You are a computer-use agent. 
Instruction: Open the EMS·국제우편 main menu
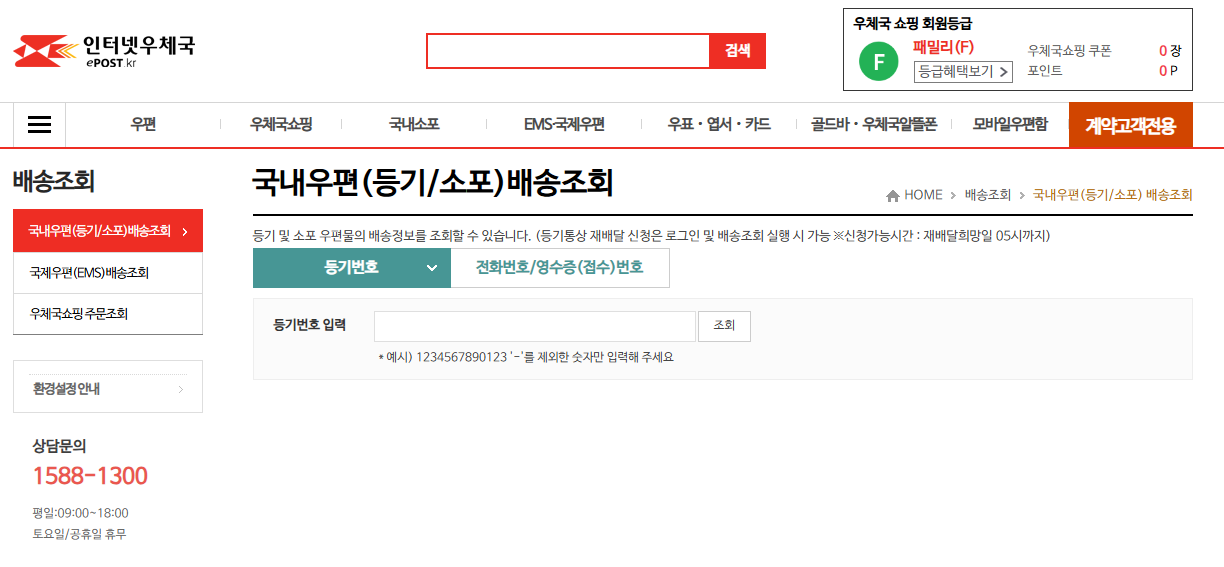click(x=564, y=125)
